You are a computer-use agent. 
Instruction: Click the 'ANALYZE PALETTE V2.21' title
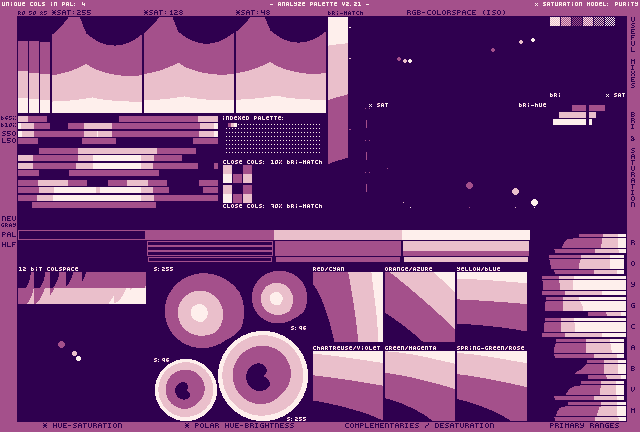[x=320, y=4]
